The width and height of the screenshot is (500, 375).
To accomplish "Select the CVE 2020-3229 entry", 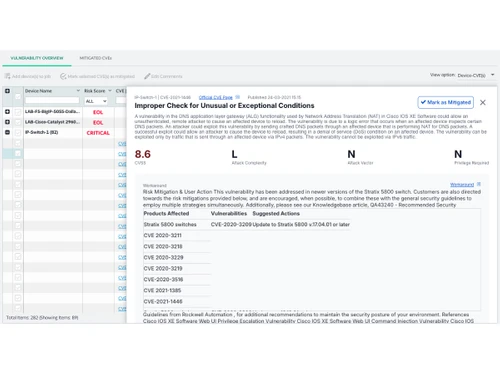I will pos(163,257).
